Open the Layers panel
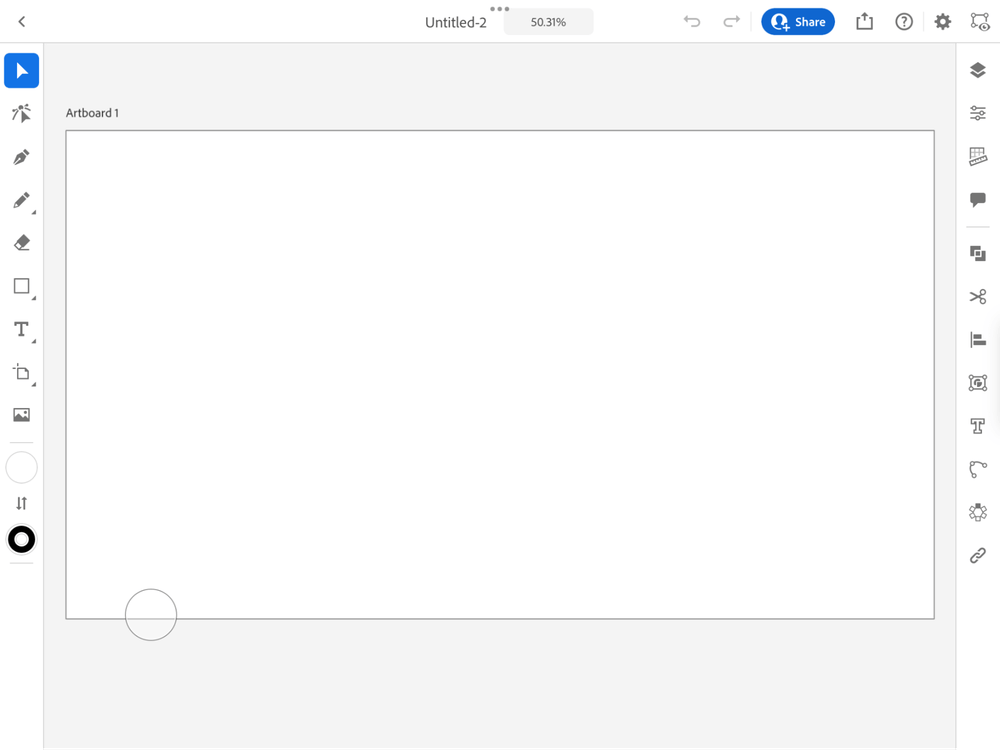1000x750 pixels. point(978,70)
